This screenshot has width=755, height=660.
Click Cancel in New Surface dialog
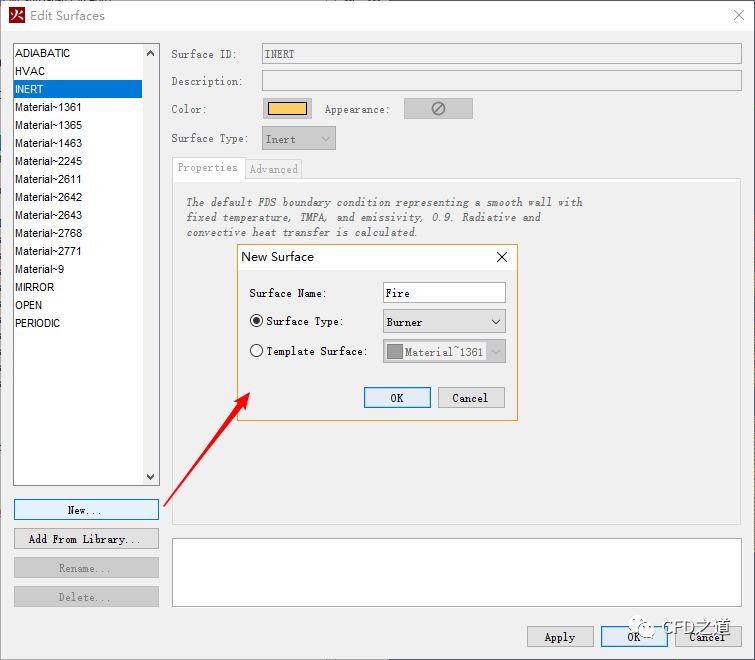(x=470, y=398)
